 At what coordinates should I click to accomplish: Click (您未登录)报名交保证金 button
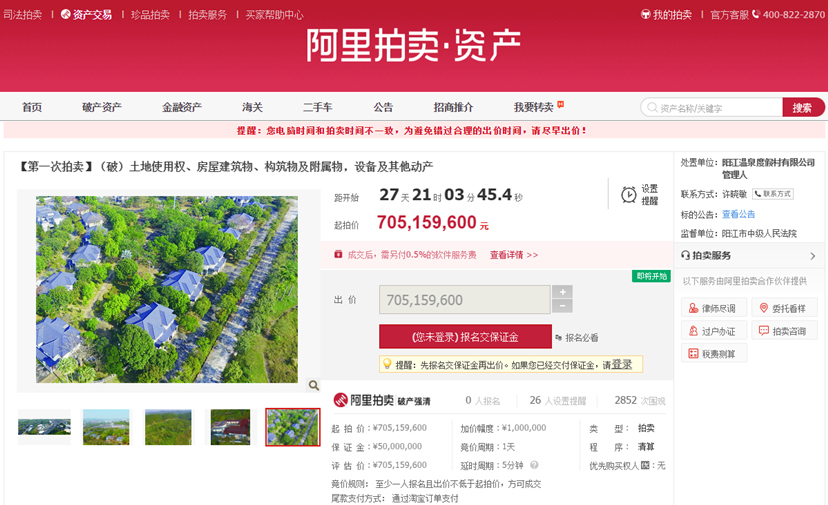coord(465,337)
